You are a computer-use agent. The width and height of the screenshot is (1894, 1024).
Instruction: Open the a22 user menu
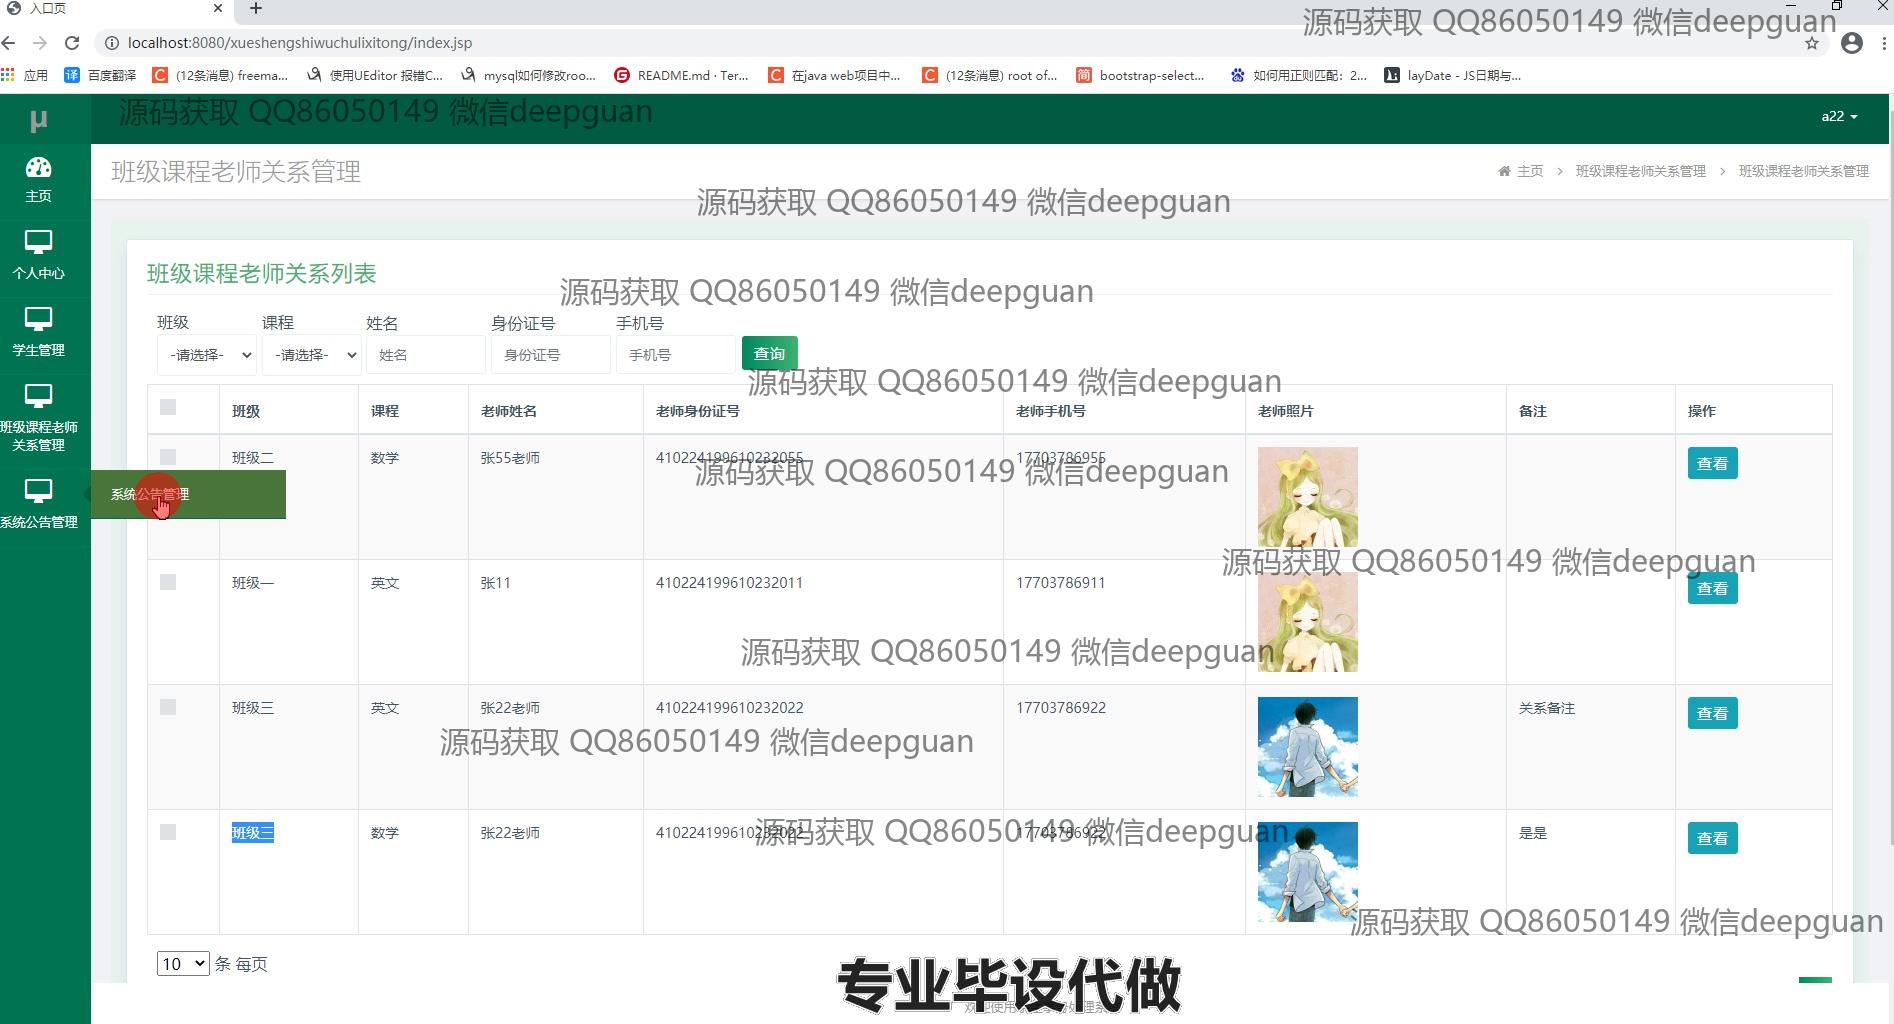1838,116
